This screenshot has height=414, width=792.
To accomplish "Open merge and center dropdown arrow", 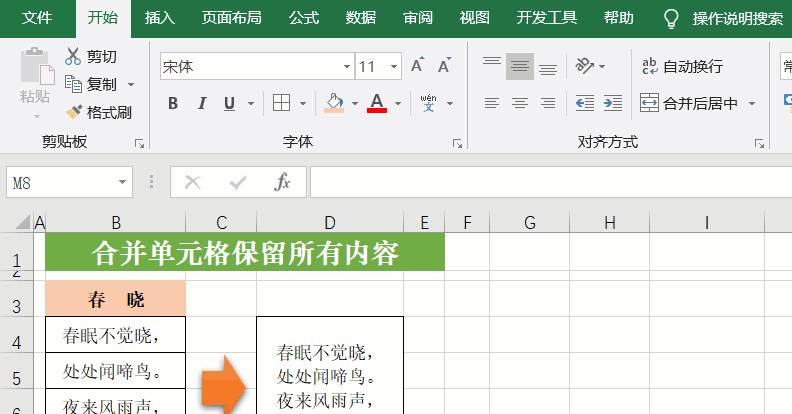I will 752,104.
